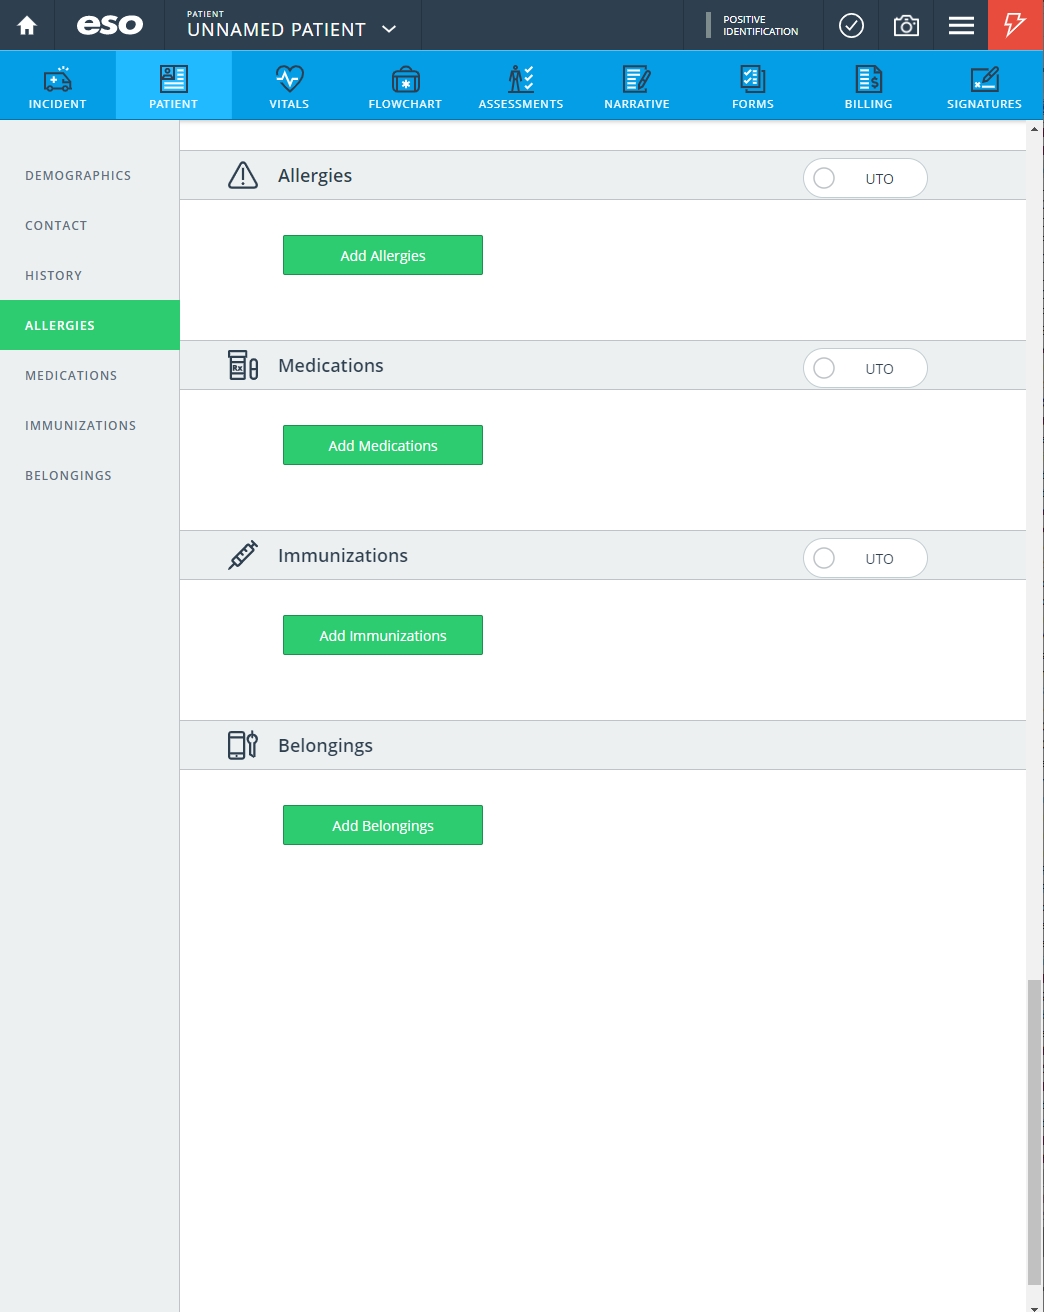
Task: Open the Signatures tab
Action: 984,86
